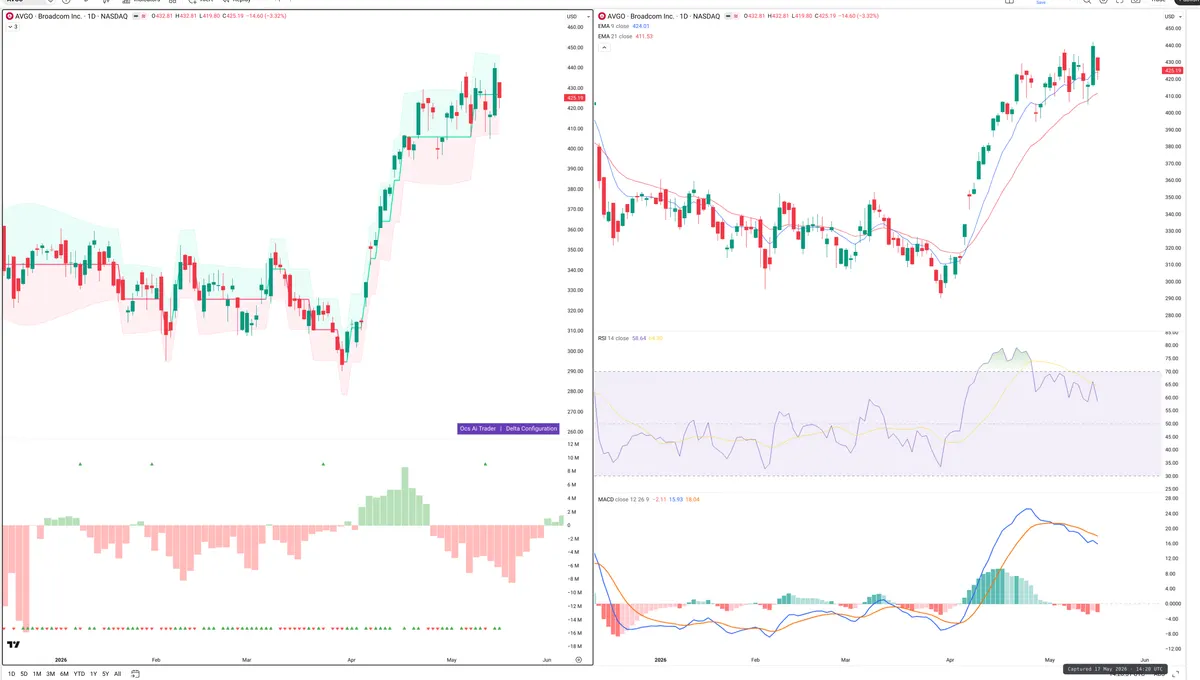Select the RSI 14 close indicator legend
This screenshot has width=1200, height=680.
[613, 339]
